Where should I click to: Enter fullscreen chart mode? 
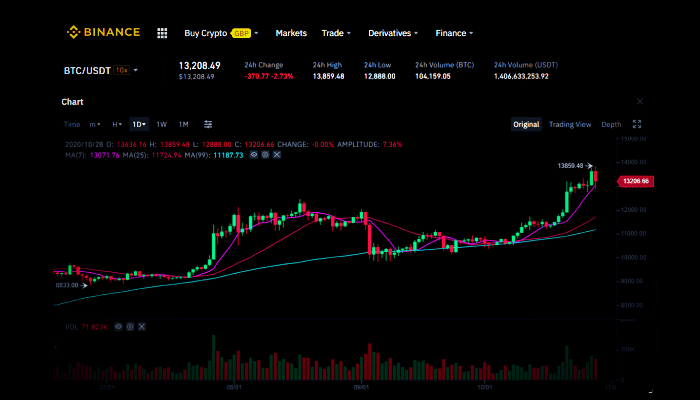click(637, 124)
